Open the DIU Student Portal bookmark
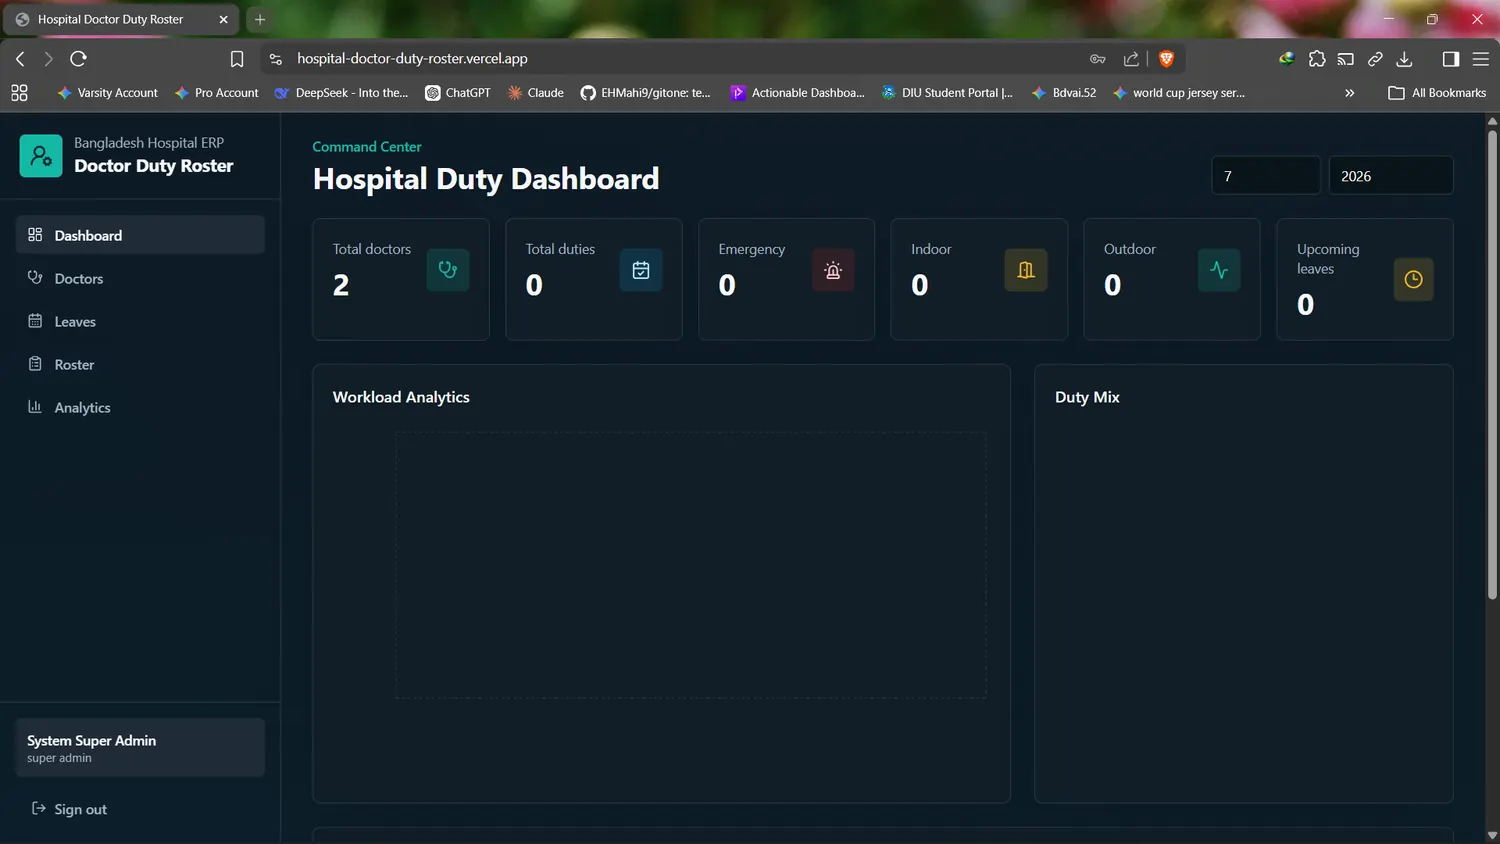 (947, 93)
